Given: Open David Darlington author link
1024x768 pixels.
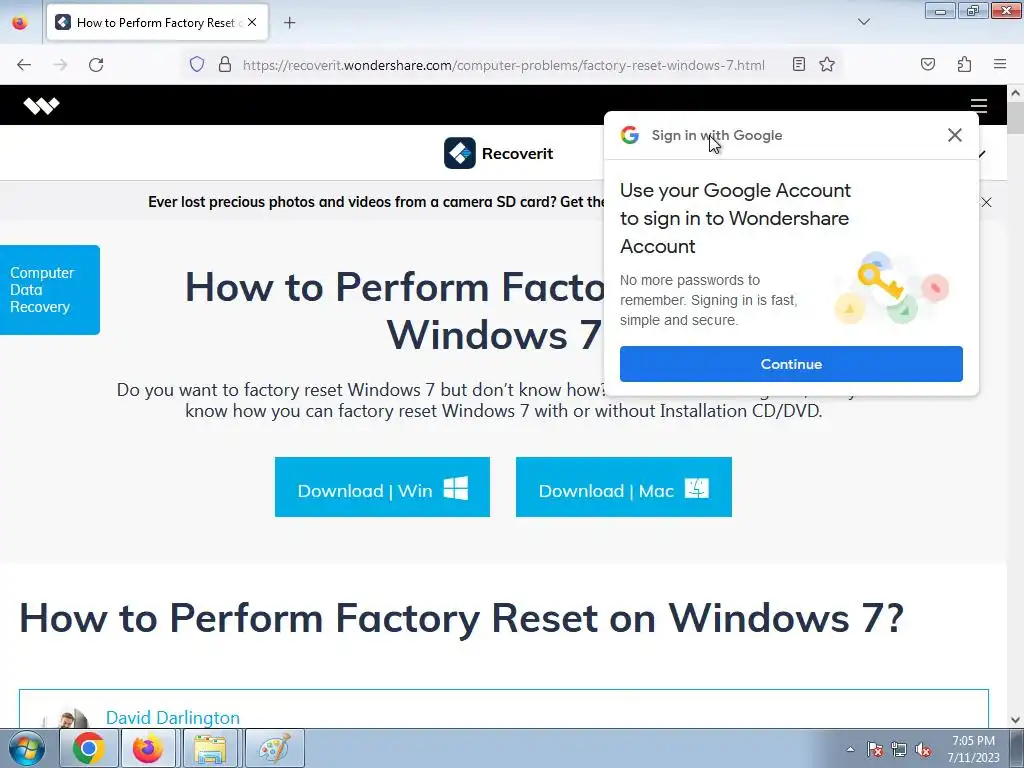Looking at the screenshot, I should [172, 718].
